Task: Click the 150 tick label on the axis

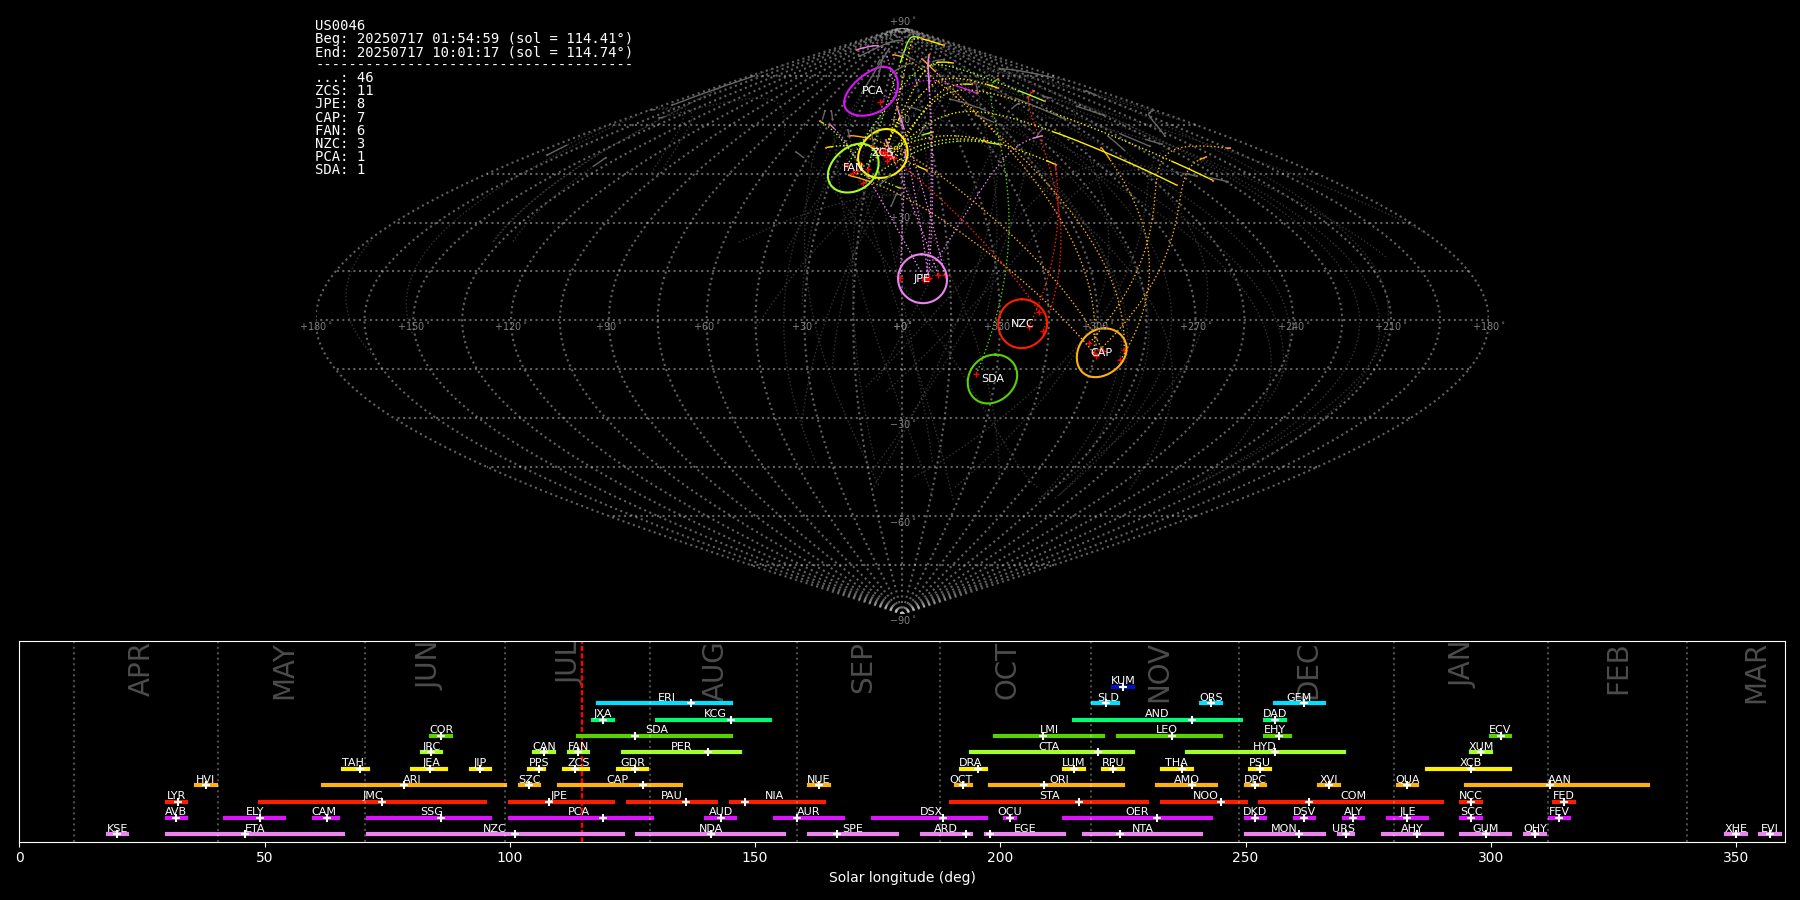Action: coord(755,857)
